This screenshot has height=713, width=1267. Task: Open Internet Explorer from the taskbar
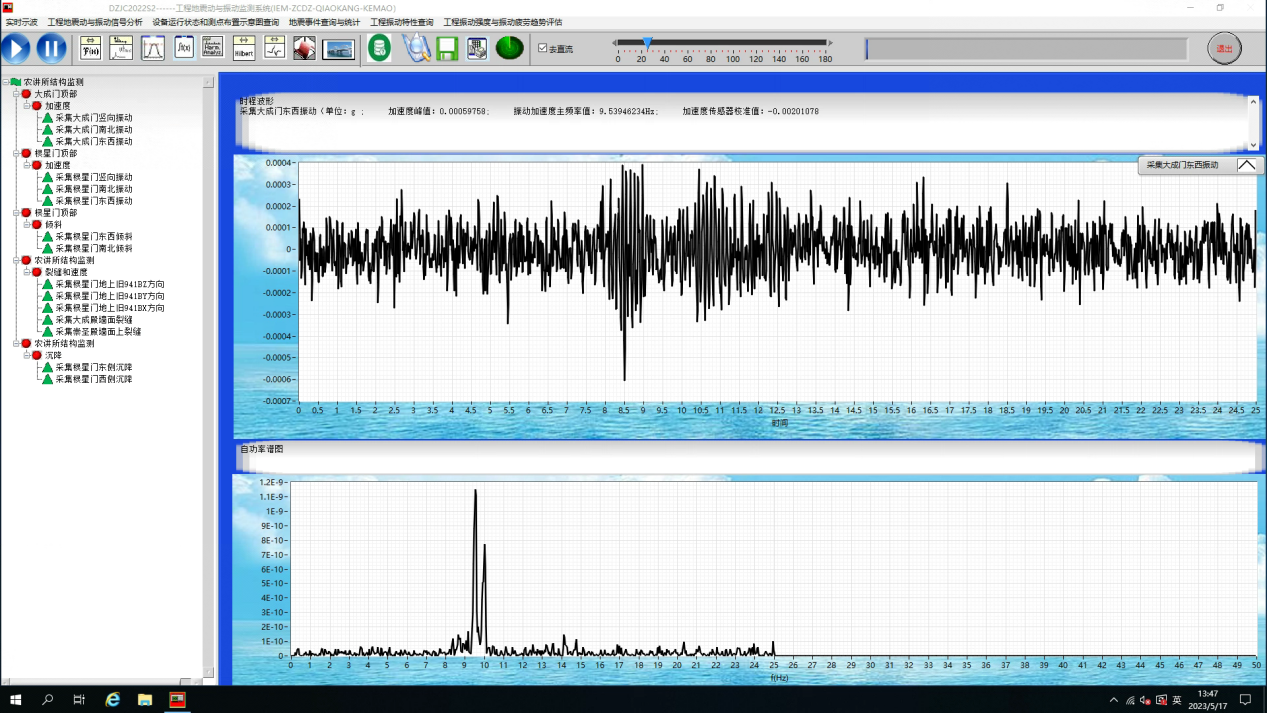coord(112,700)
